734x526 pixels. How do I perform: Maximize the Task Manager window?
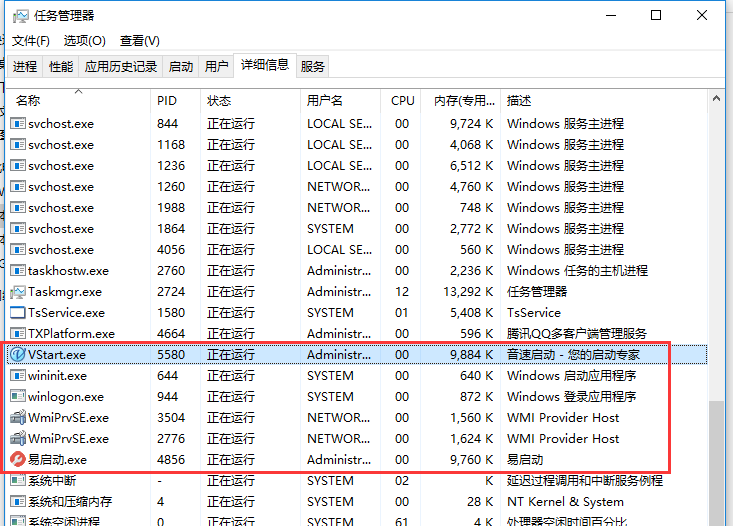(x=656, y=15)
